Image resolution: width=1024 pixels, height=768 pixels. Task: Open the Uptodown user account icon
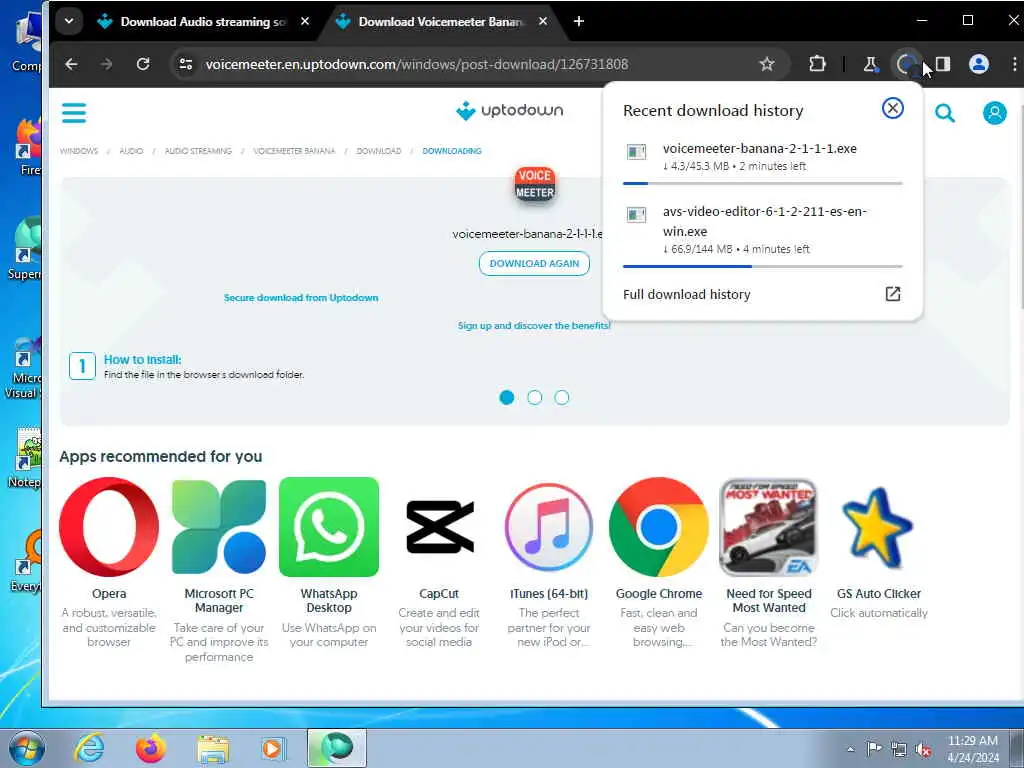[995, 113]
